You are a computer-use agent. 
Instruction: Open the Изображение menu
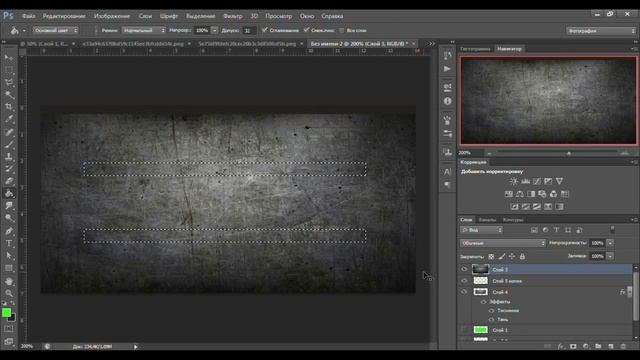tap(112, 16)
